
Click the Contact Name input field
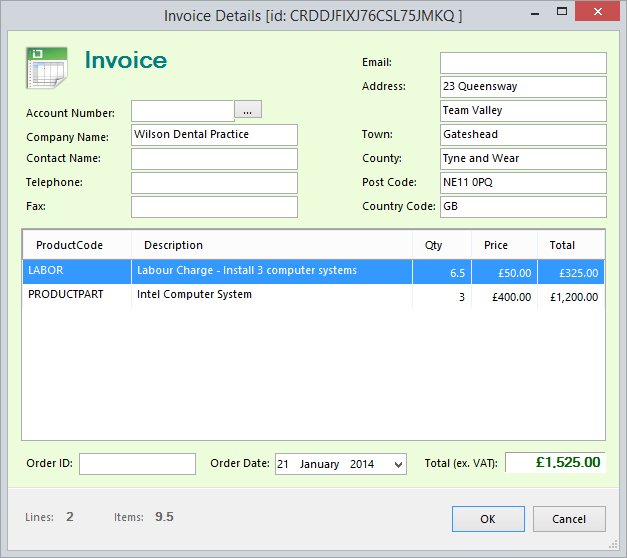(x=214, y=159)
